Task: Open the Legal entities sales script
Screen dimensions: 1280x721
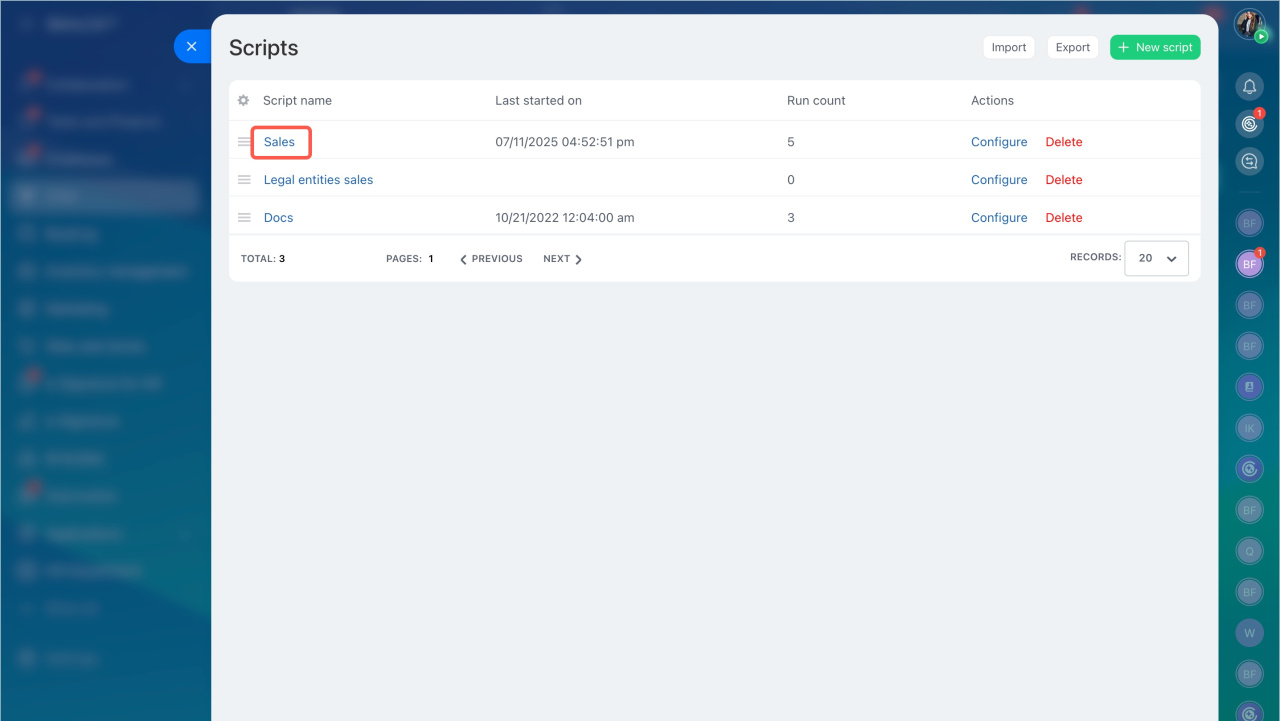Action: (x=318, y=180)
